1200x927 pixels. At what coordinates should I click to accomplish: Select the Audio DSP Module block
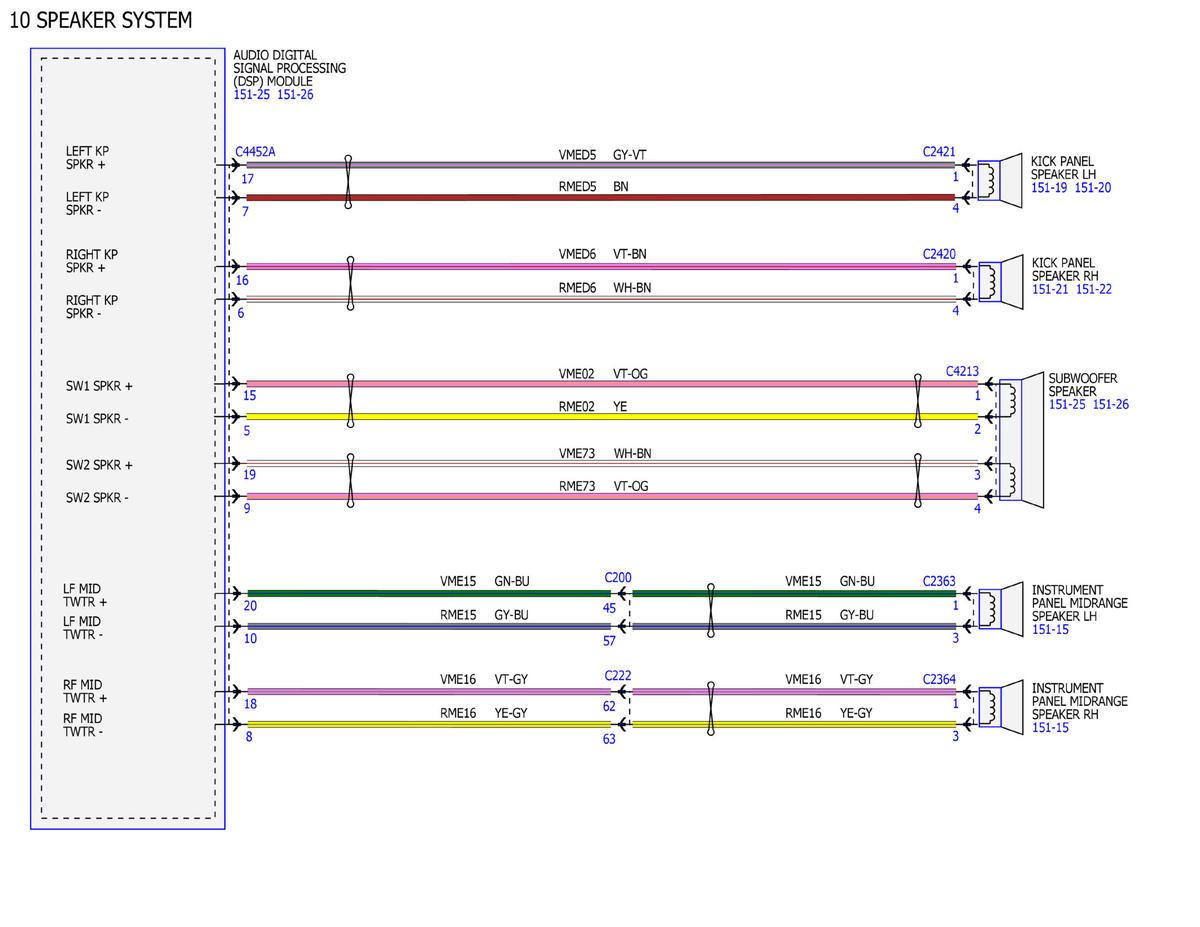(x=127, y=438)
